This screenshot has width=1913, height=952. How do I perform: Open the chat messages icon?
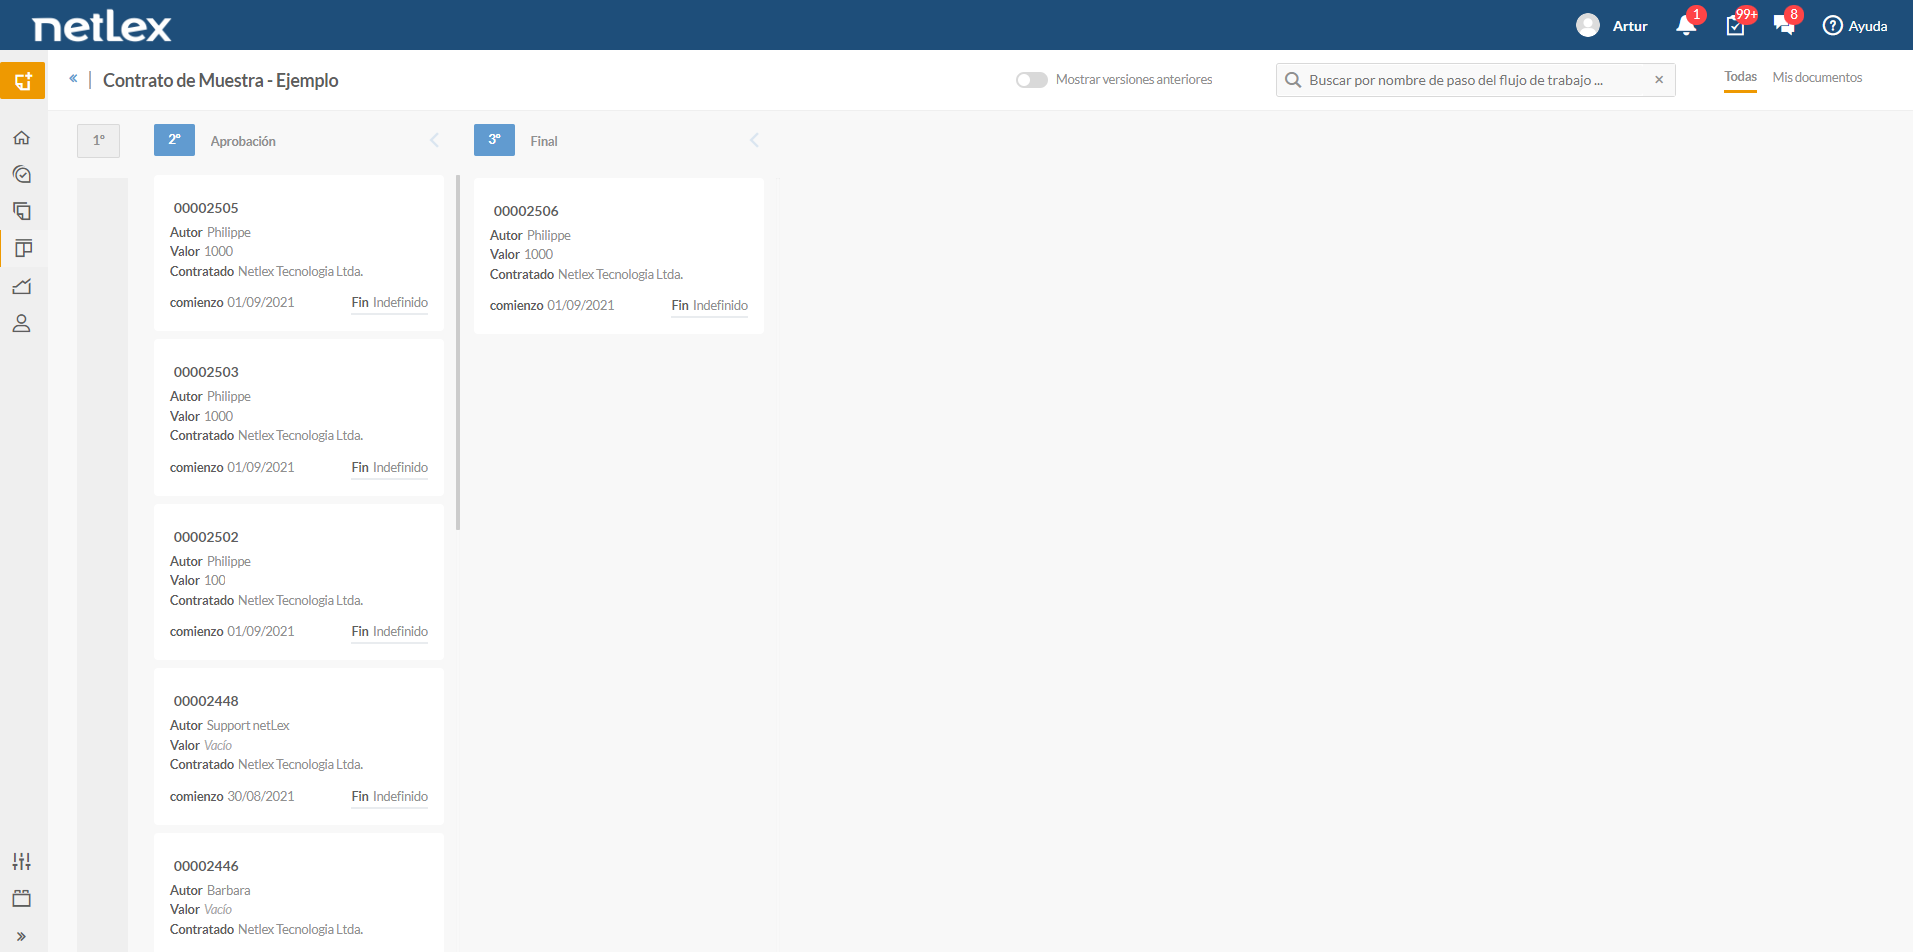[1784, 25]
